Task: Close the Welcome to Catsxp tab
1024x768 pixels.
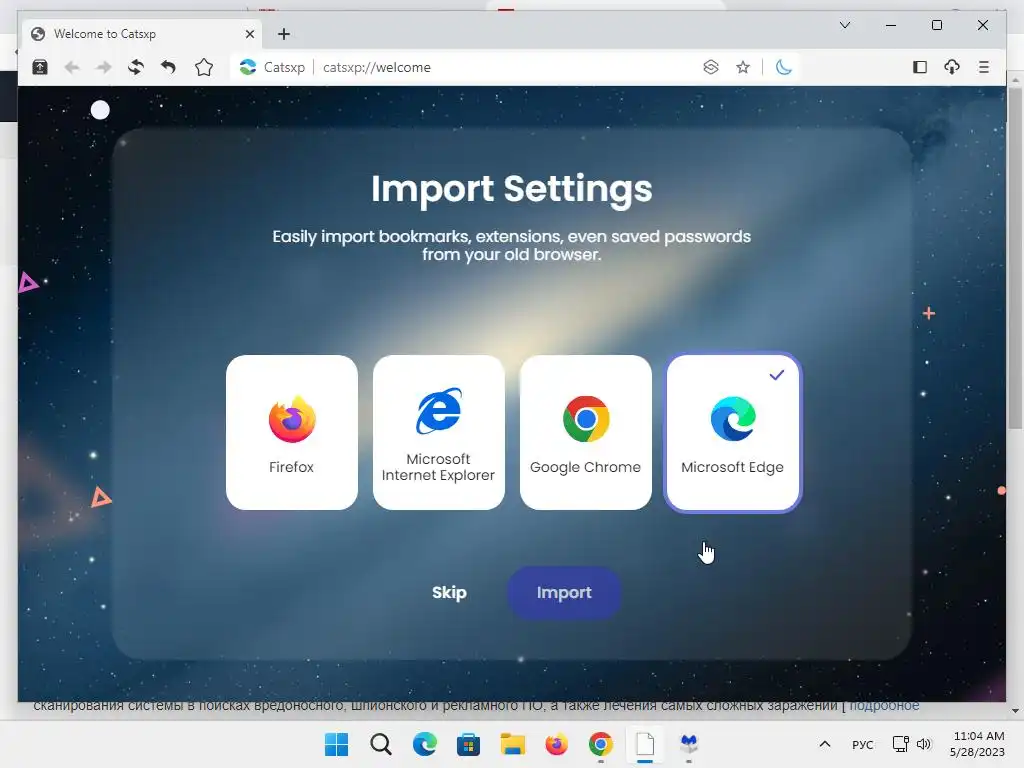Action: (249, 34)
